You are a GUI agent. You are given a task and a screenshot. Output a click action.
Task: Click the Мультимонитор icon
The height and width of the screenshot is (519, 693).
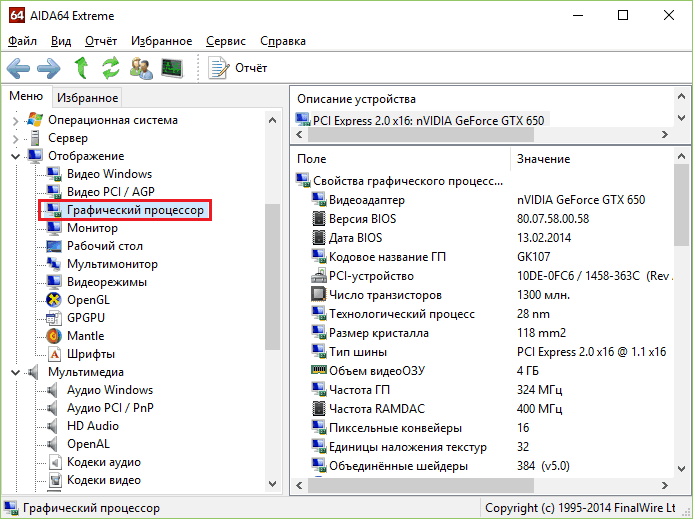point(54,264)
